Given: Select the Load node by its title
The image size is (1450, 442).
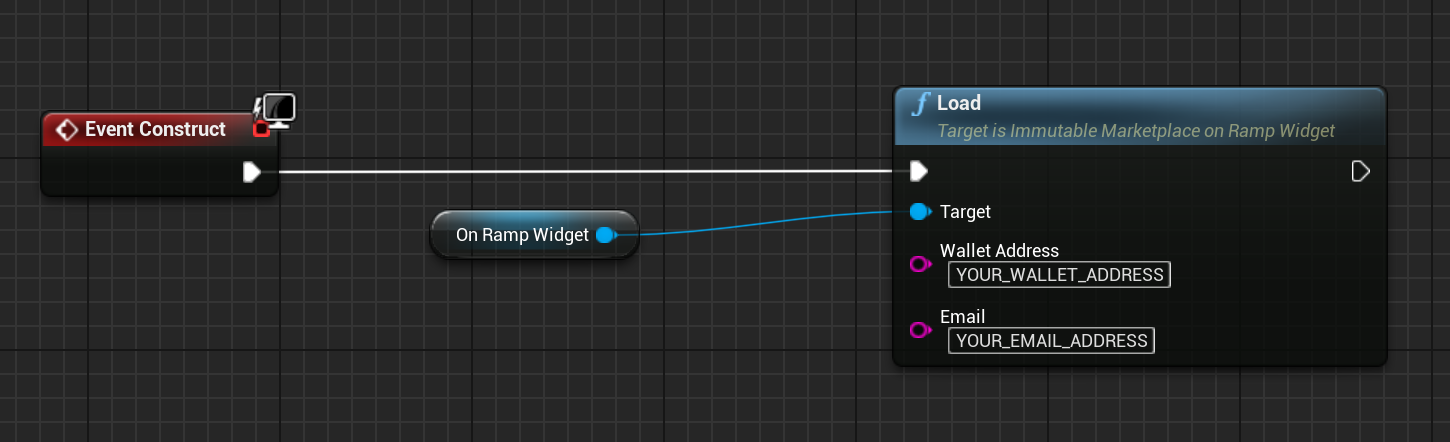Looking at the screenshot, I should tap(959, 103).
